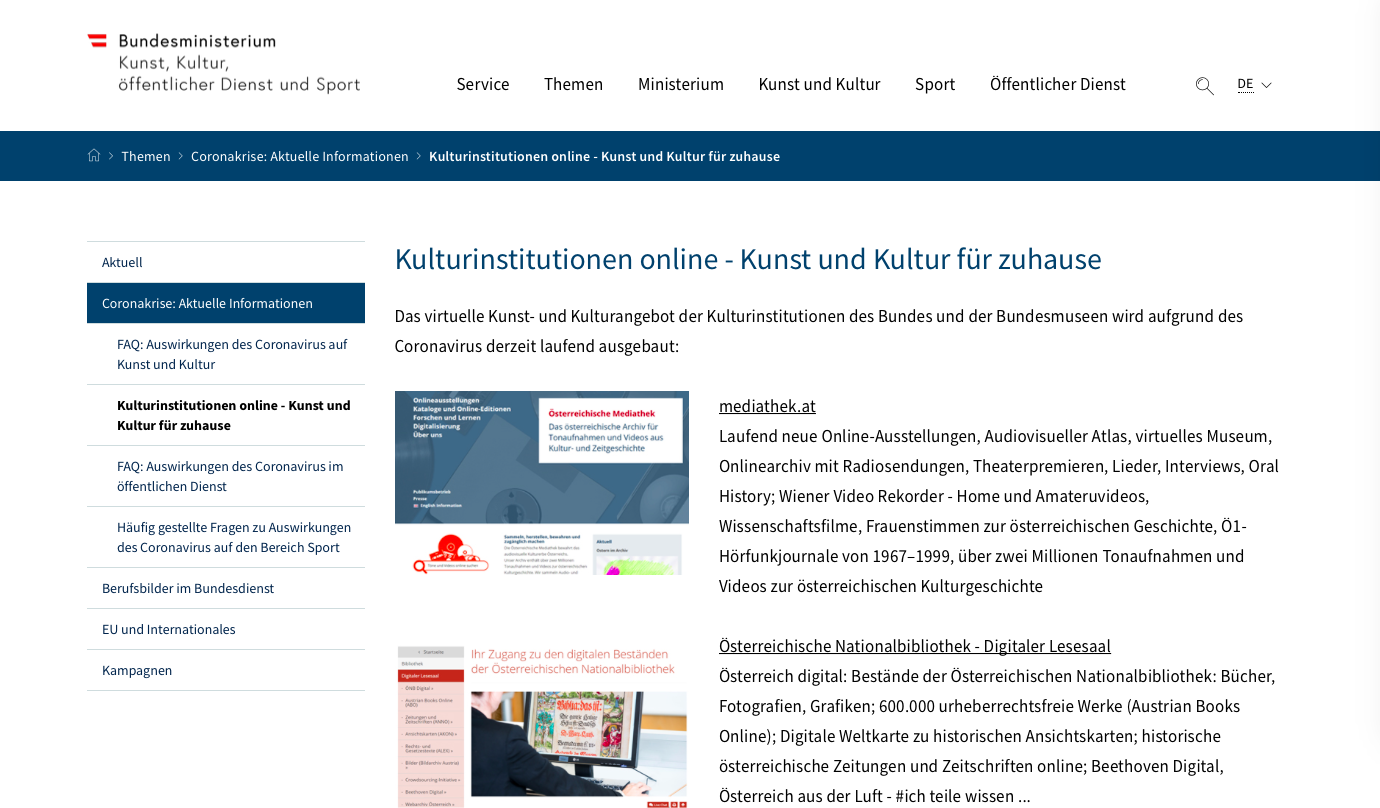1380x808 pixels.
Task: Click the current page breadcrumb Kulturinstitutionen online
Action: click(604, 156)
